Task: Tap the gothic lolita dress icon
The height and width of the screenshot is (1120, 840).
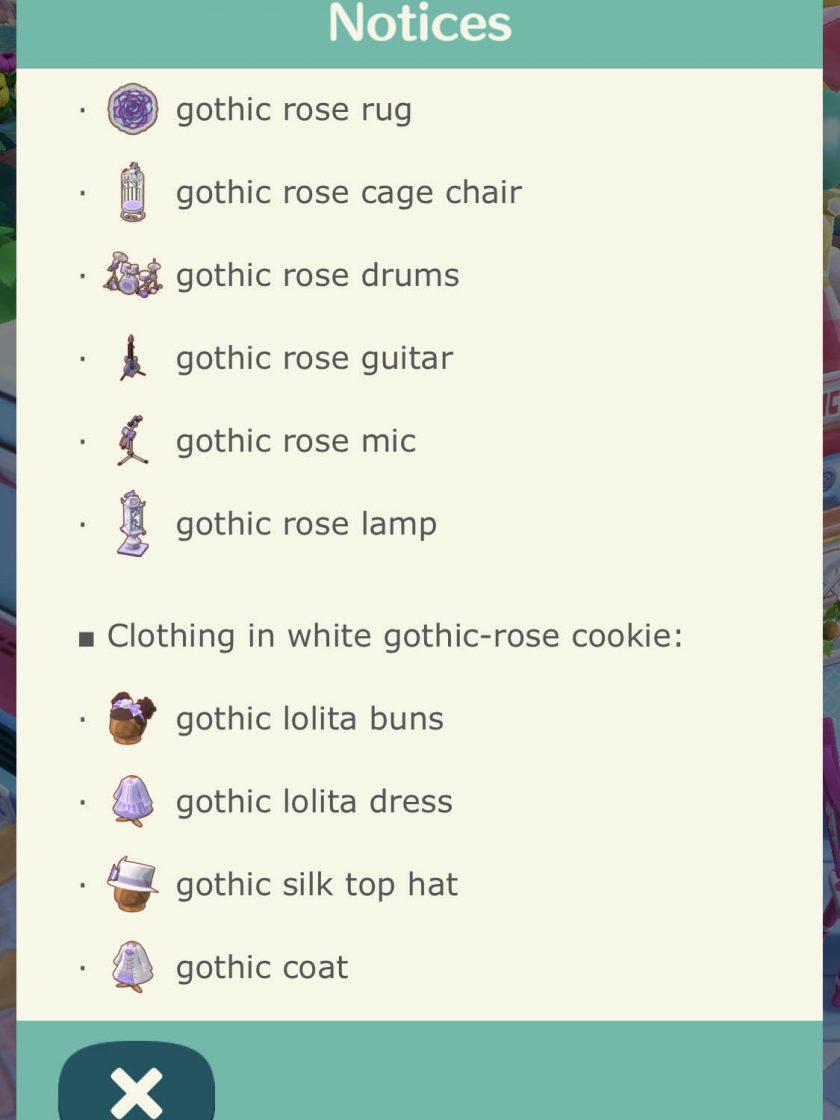Action: 133,801
